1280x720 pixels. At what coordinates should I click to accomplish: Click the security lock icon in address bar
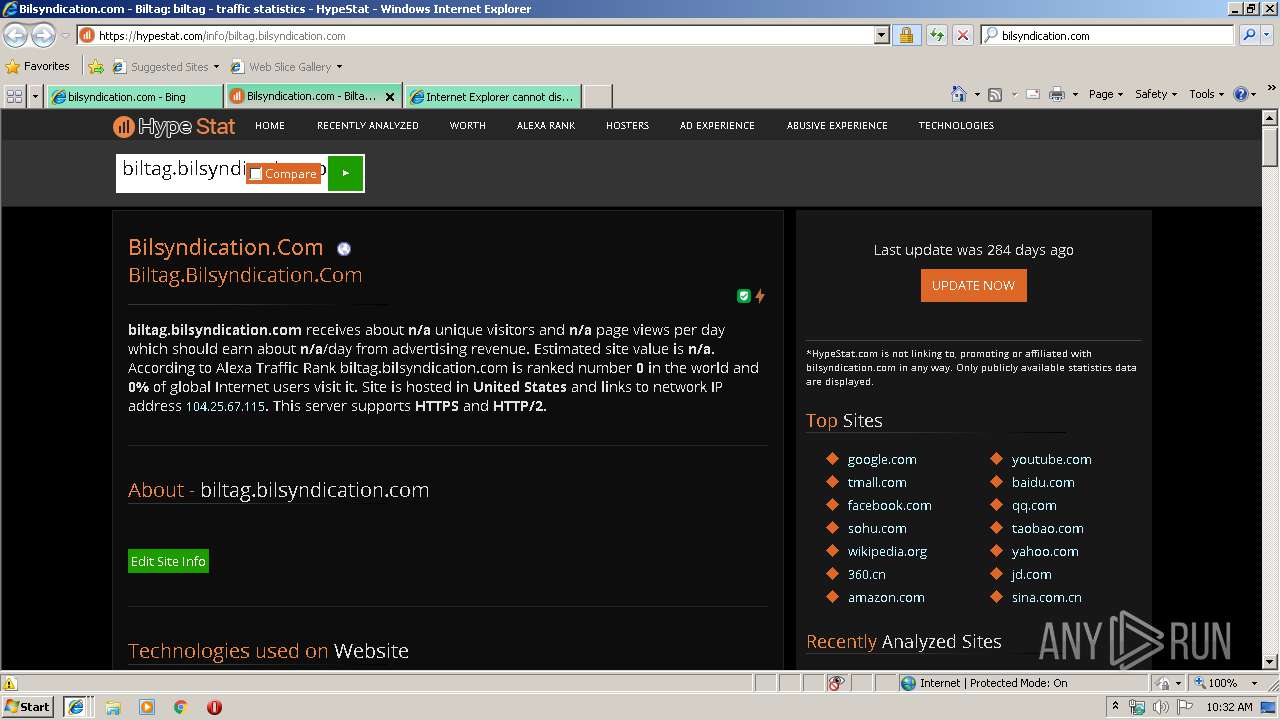tap(906, 35)
